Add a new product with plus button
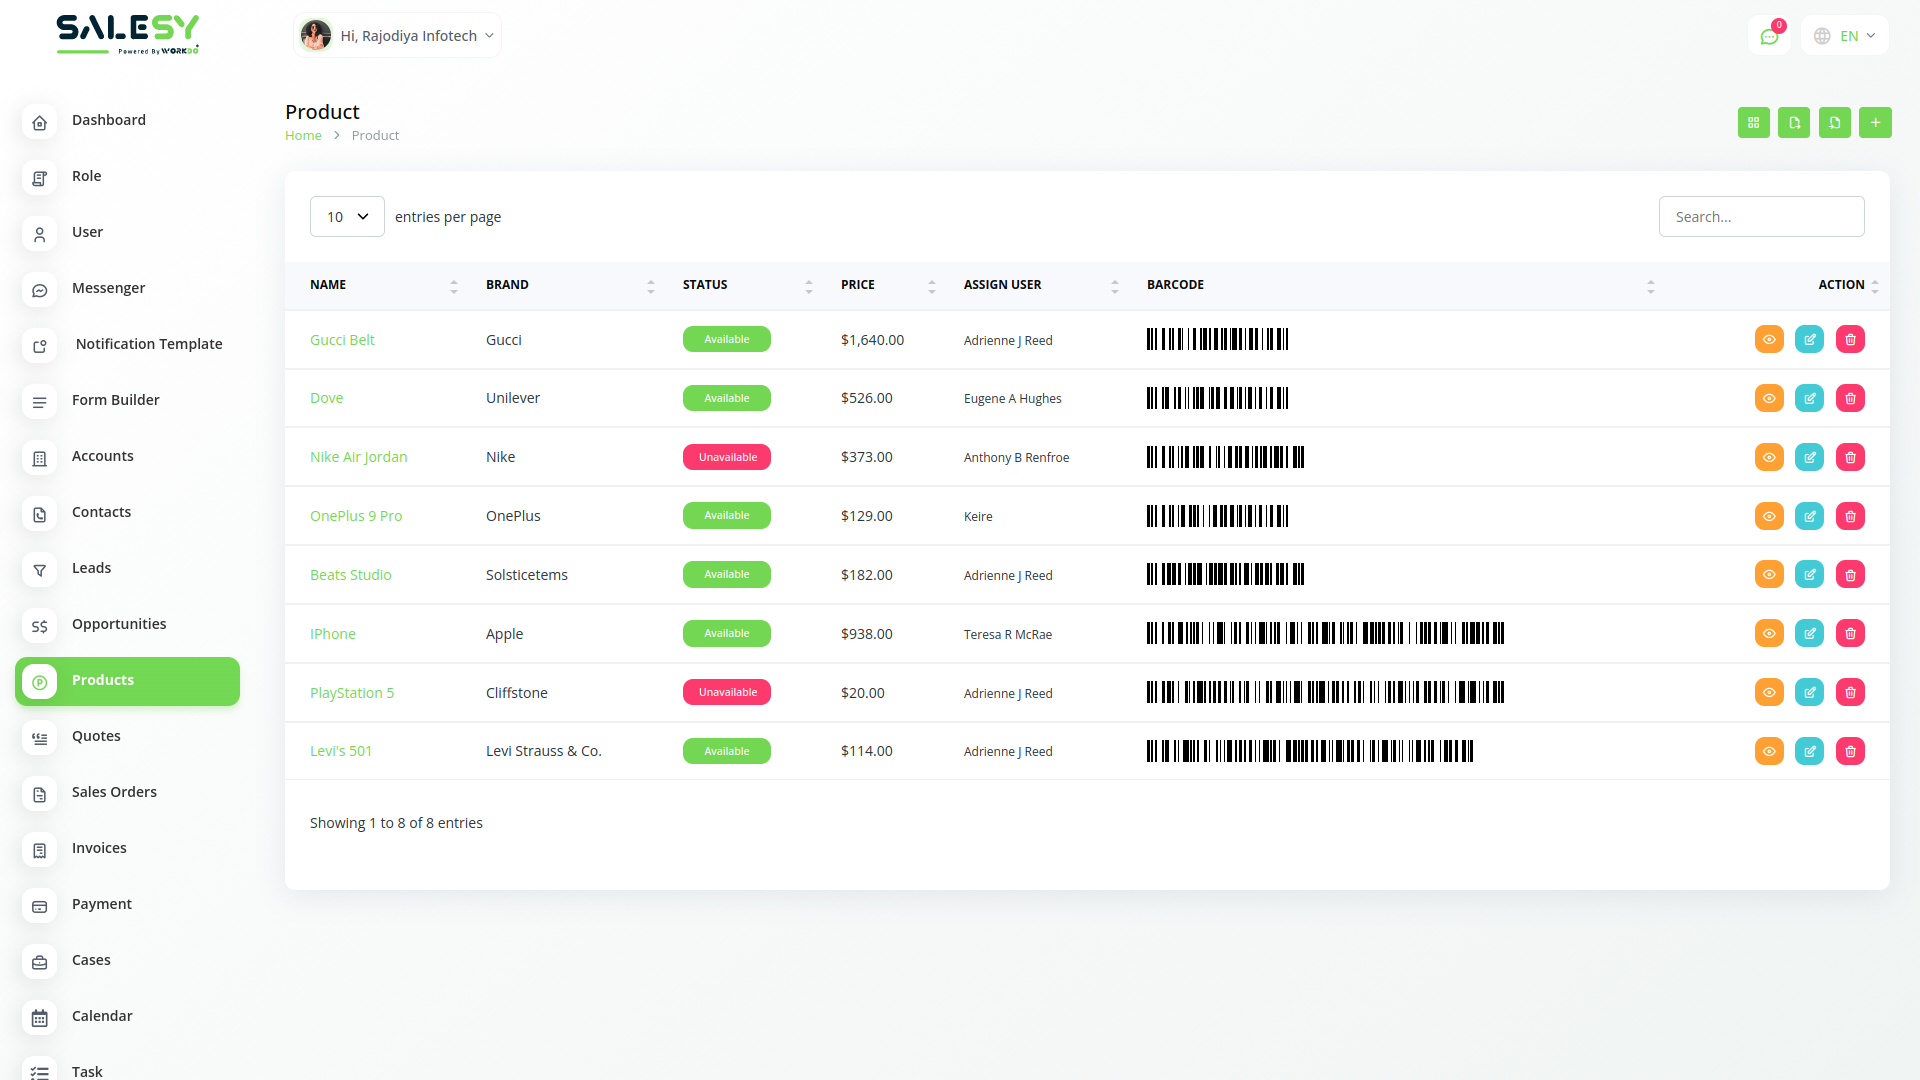Viewport: 1920px width, 1080px height. (x=1875, y=123)
